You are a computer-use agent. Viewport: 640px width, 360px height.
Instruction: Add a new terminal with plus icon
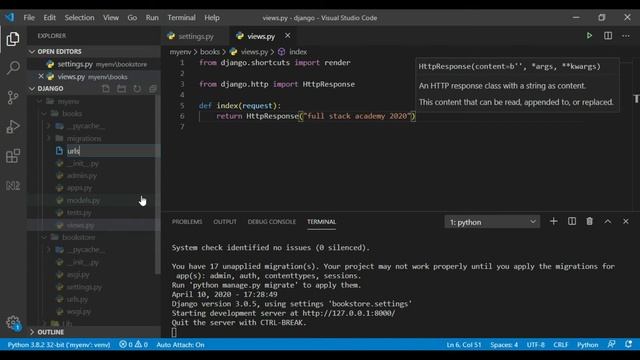pos(553,221)
